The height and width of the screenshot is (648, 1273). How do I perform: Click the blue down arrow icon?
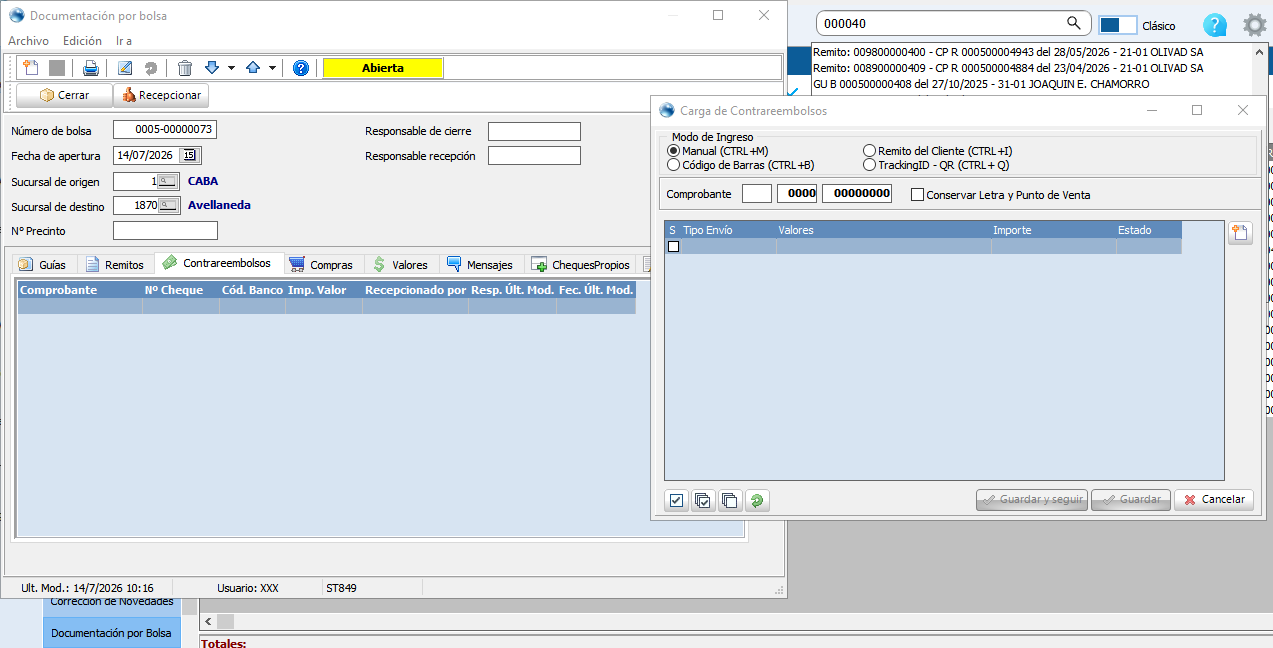[211, 68]
